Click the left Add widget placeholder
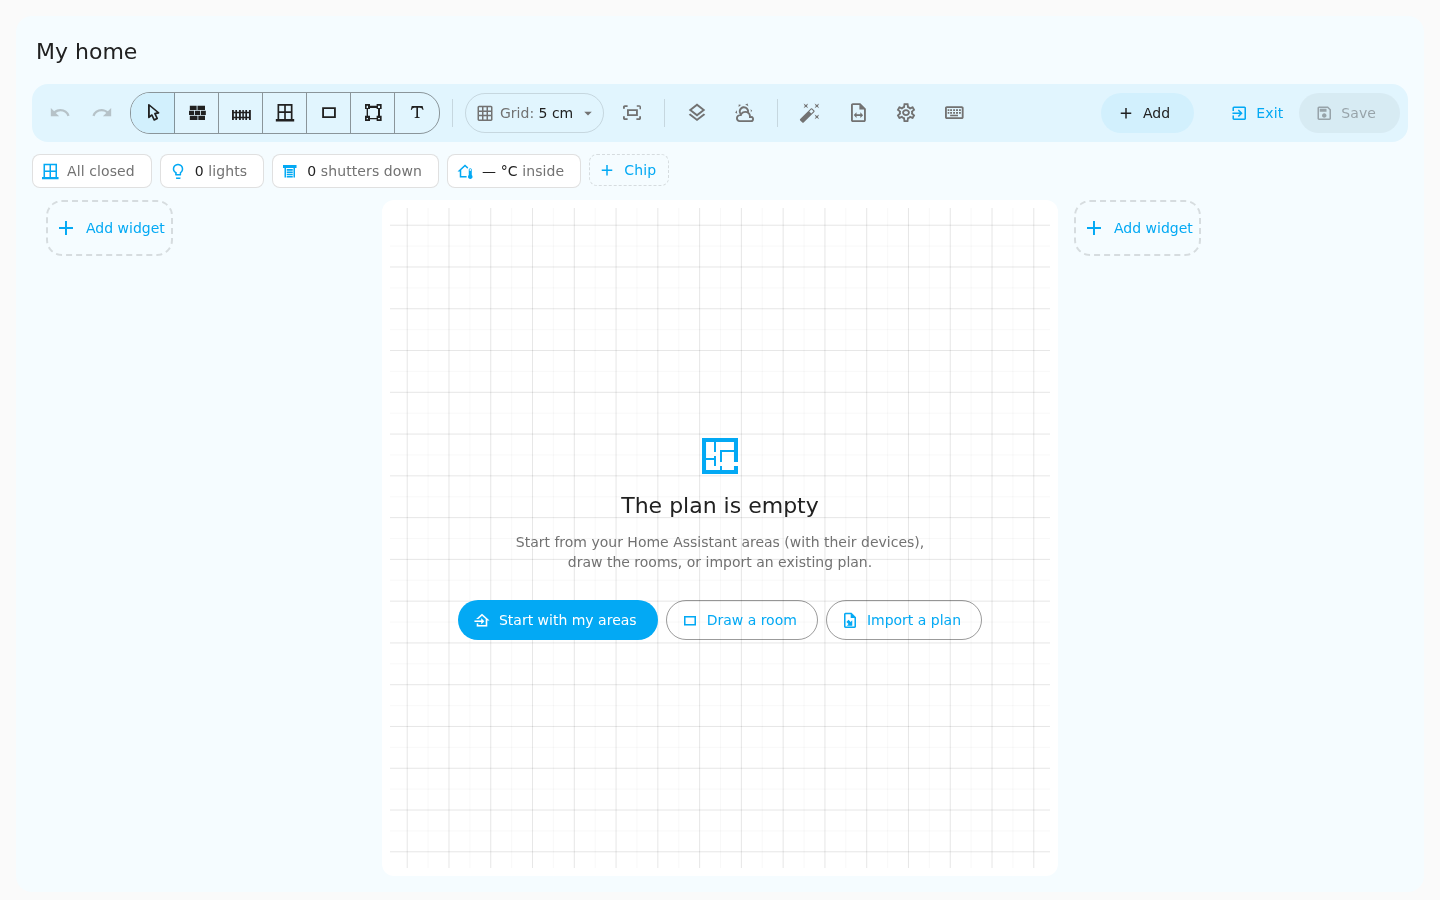Viewport: 1440px width, 900px height. click(110, 228)
